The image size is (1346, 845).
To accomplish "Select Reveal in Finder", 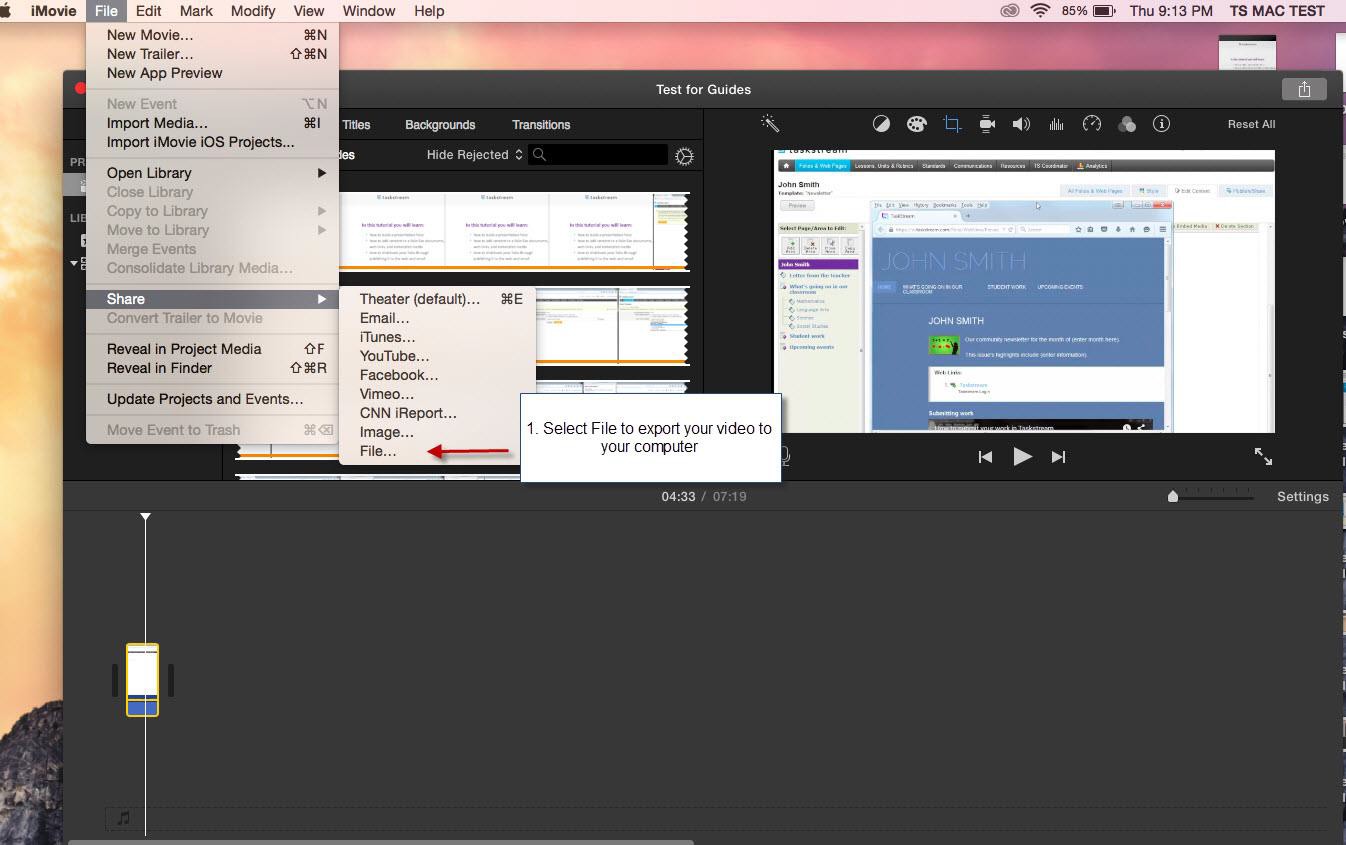I will tap(212, 368).
